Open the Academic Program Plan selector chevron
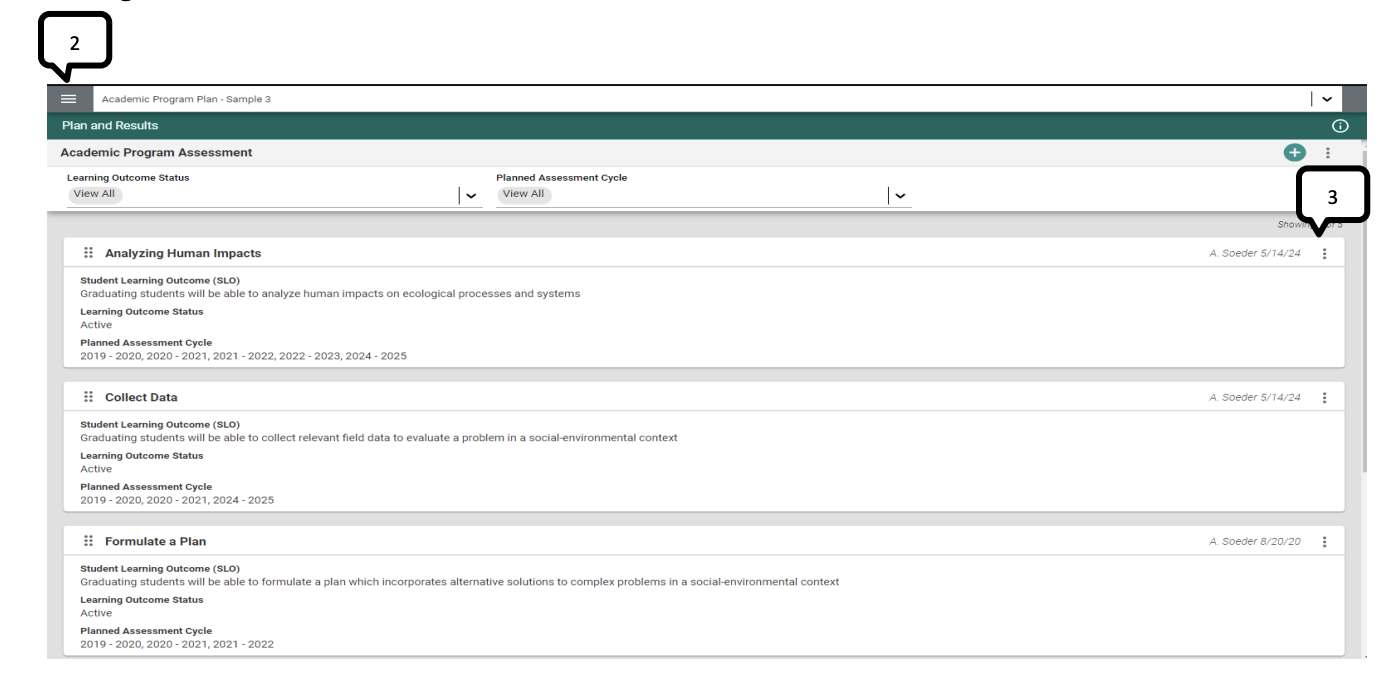 [x=1327, y=98]
